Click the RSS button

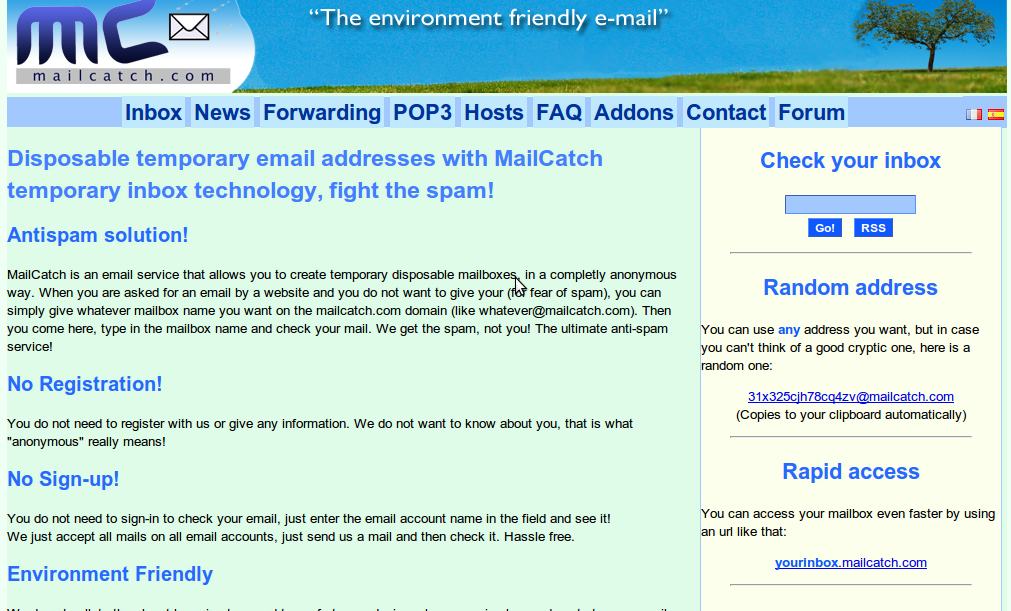(873, 228)
